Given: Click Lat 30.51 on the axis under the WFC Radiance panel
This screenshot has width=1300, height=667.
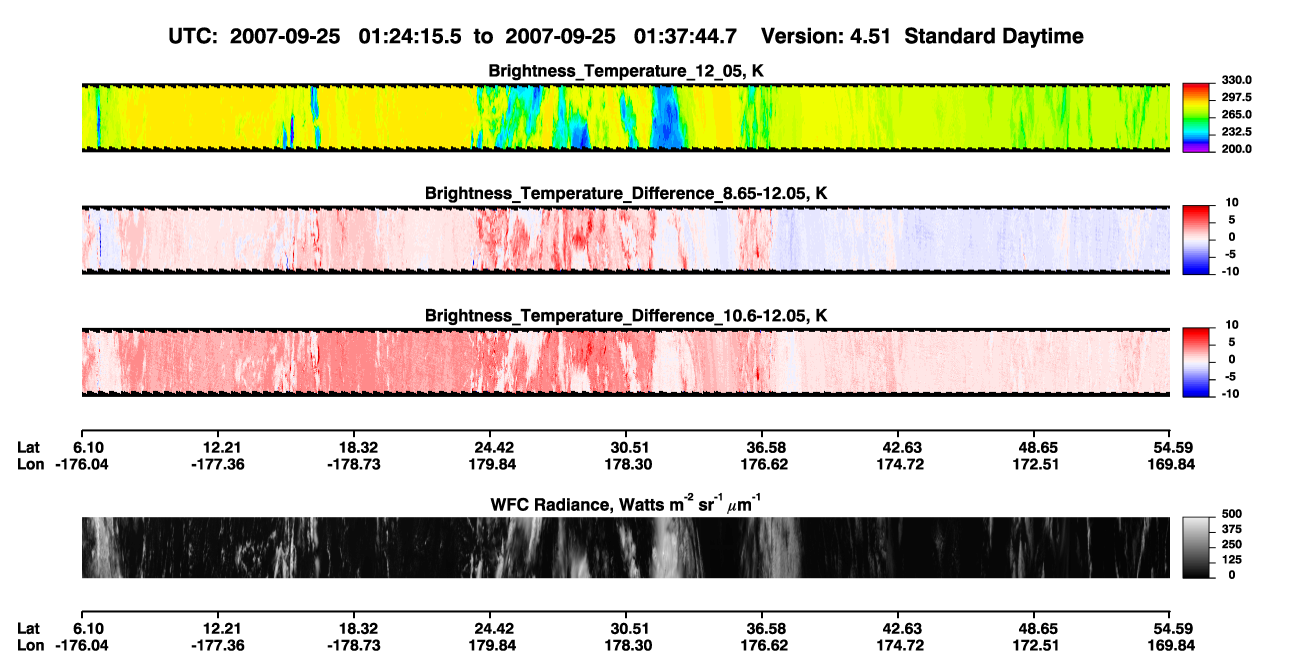Looking at the screenshot, I should [x=626, y=628].
